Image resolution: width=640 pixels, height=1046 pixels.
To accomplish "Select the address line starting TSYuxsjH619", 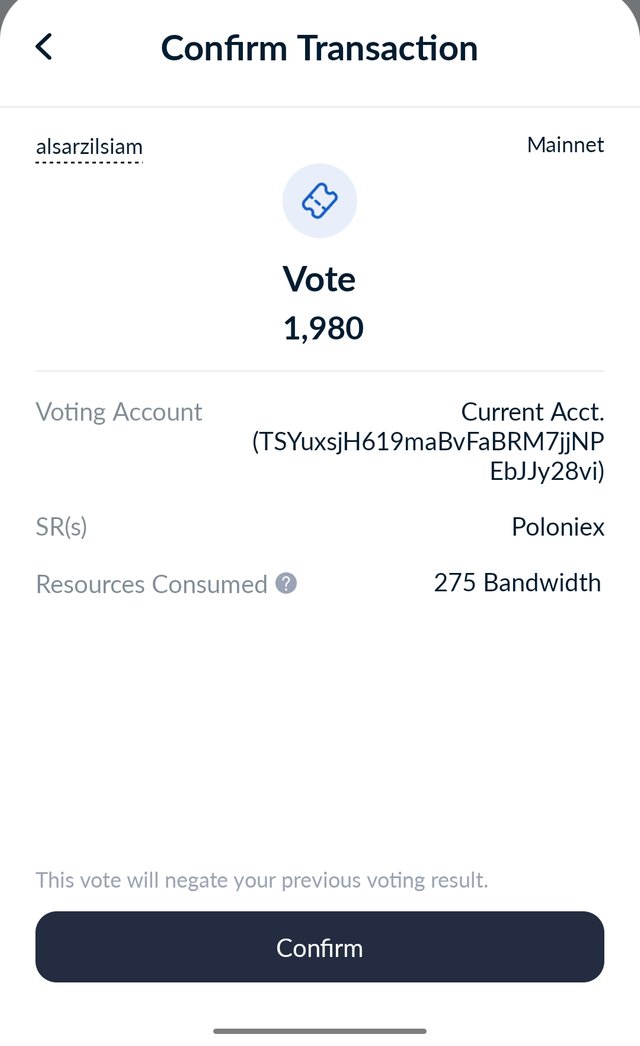I will click(428, 442).
